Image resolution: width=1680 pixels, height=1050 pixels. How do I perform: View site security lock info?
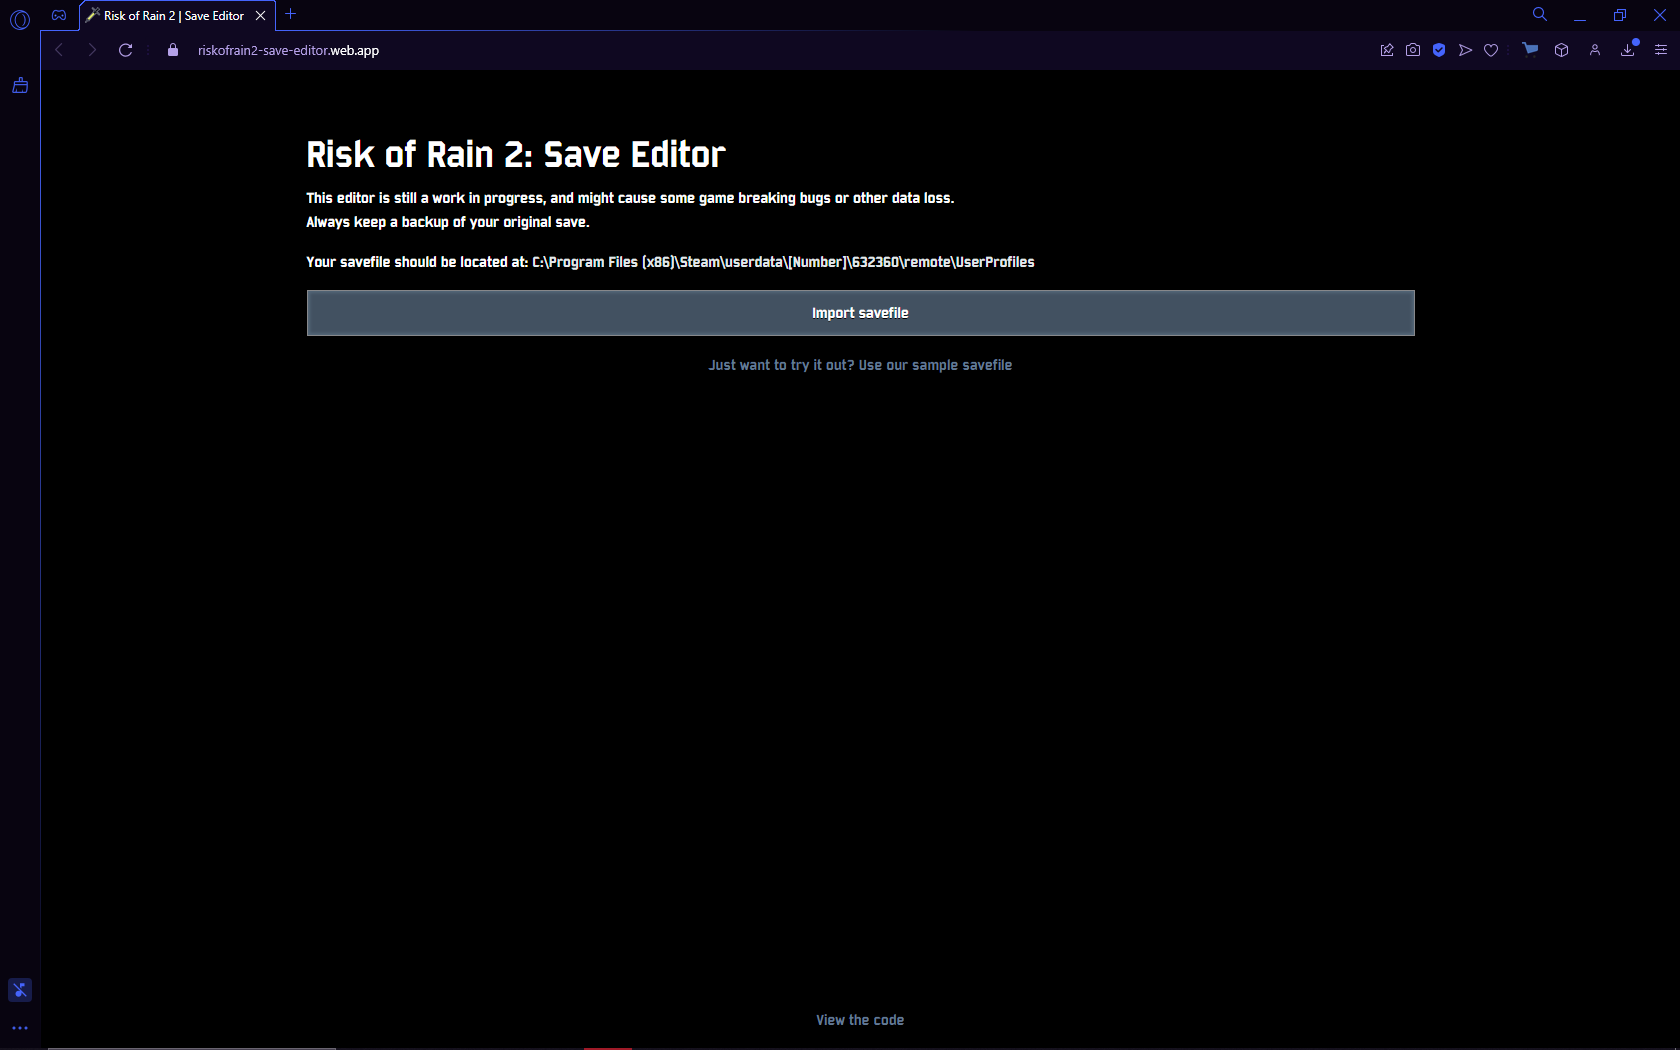coord(173,50)
